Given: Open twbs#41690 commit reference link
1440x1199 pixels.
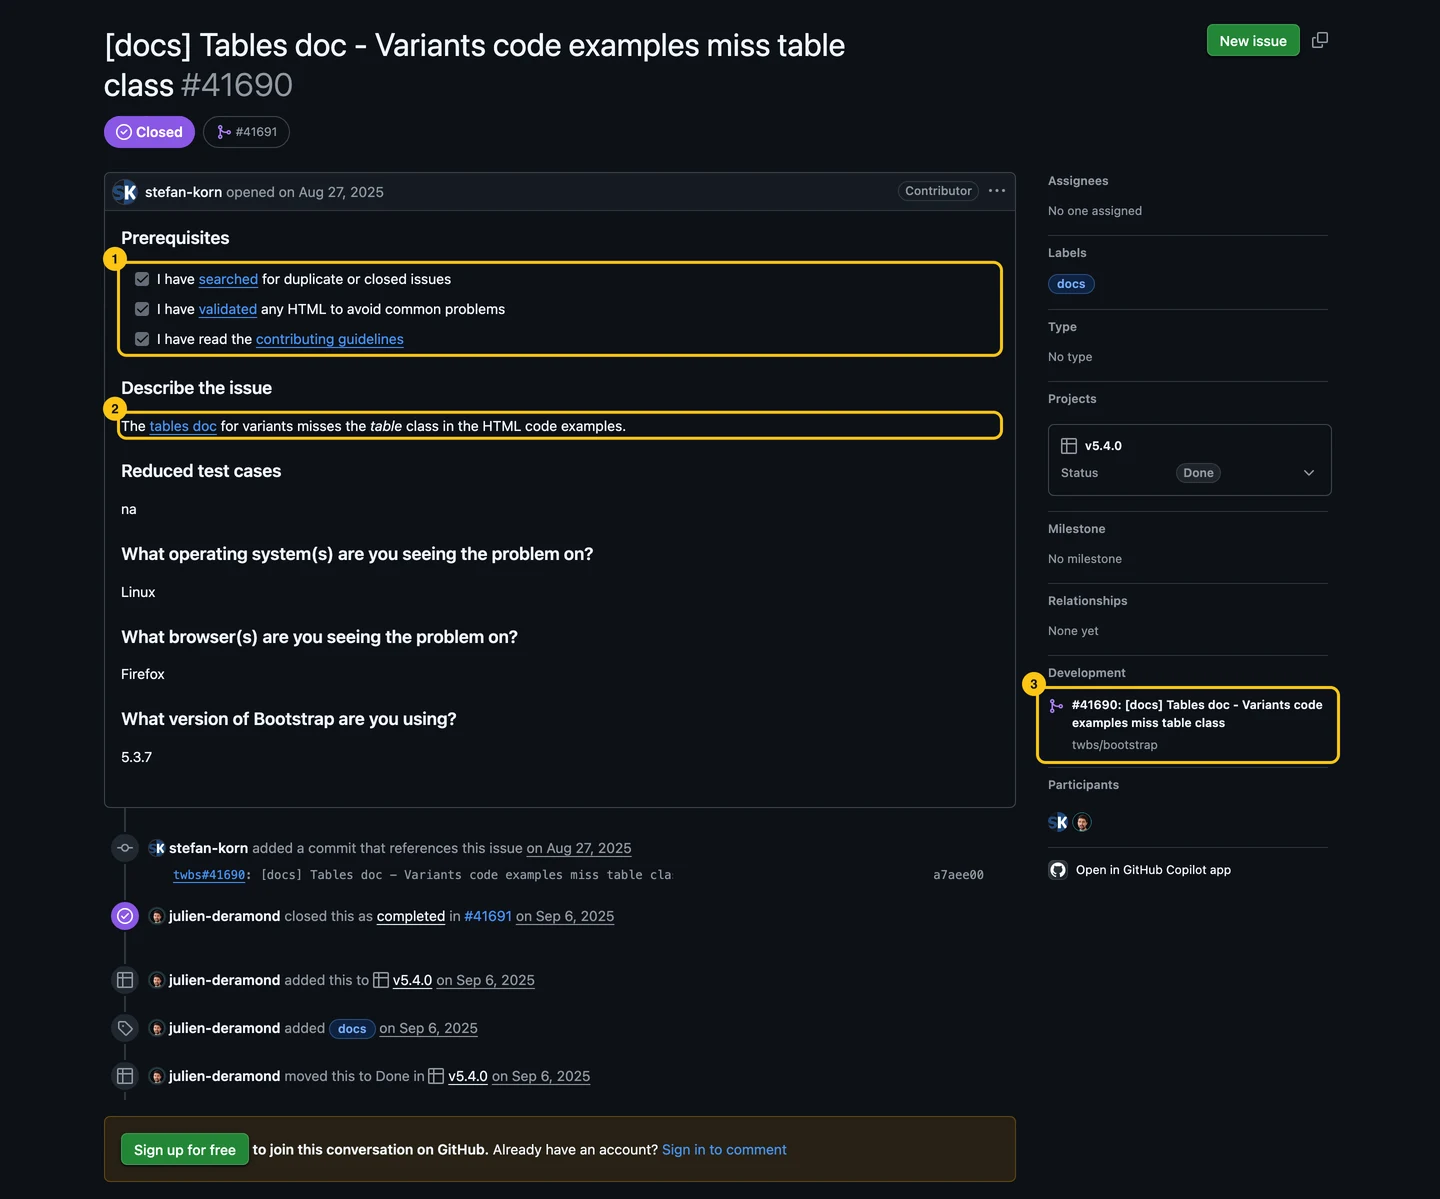Looking at the screenshot, I should [209, 875].
